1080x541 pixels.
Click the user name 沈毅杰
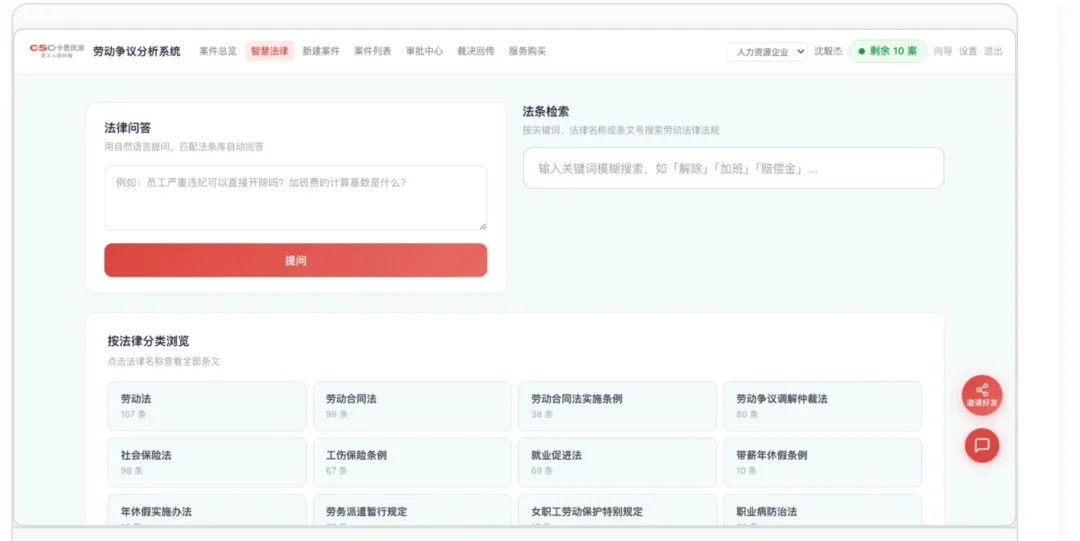pyautogui.click(x=828, y=51)
